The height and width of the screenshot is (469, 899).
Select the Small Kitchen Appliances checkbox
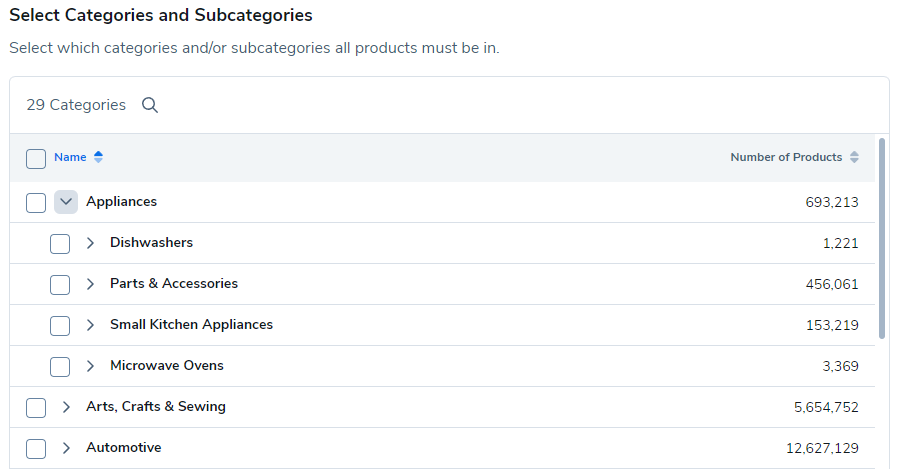(60, 325)
